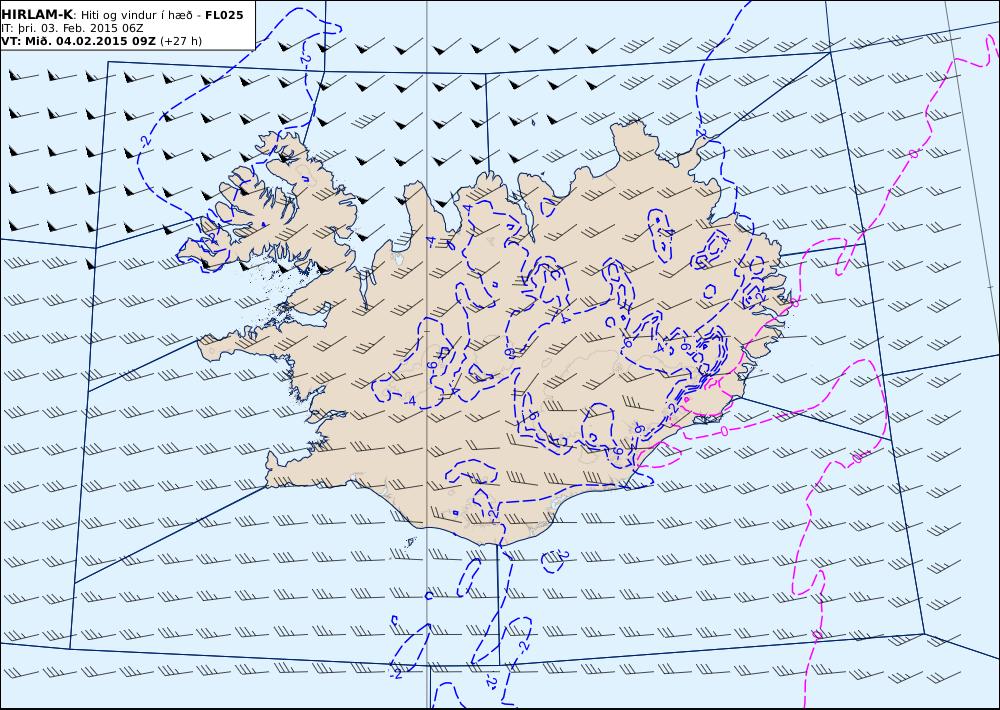Click the '(+27 h)' forecast offset text
The height and width of the screenshot is (710, 1000).
tap(180, 41)
